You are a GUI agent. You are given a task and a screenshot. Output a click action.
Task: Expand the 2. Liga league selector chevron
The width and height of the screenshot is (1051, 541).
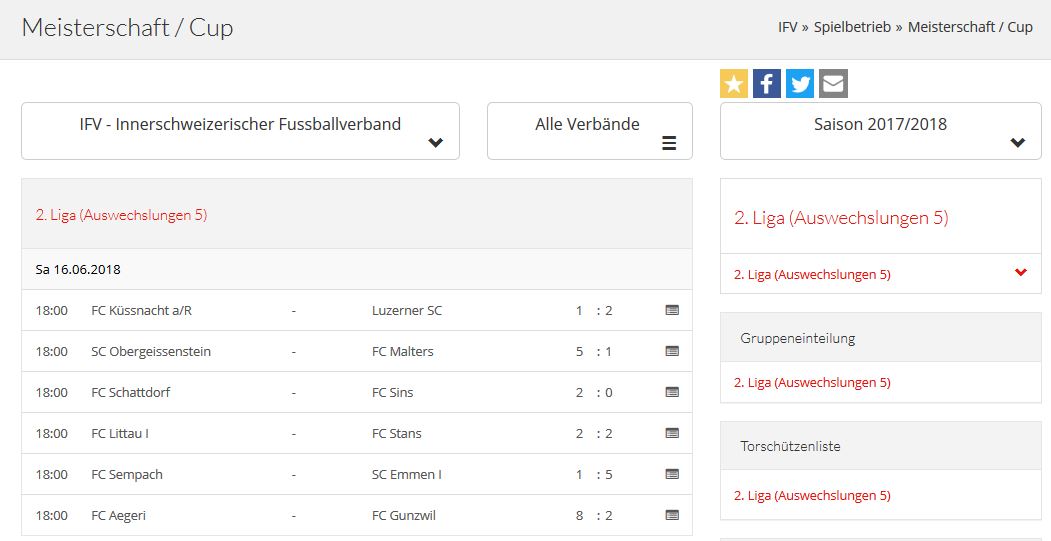1020,273
